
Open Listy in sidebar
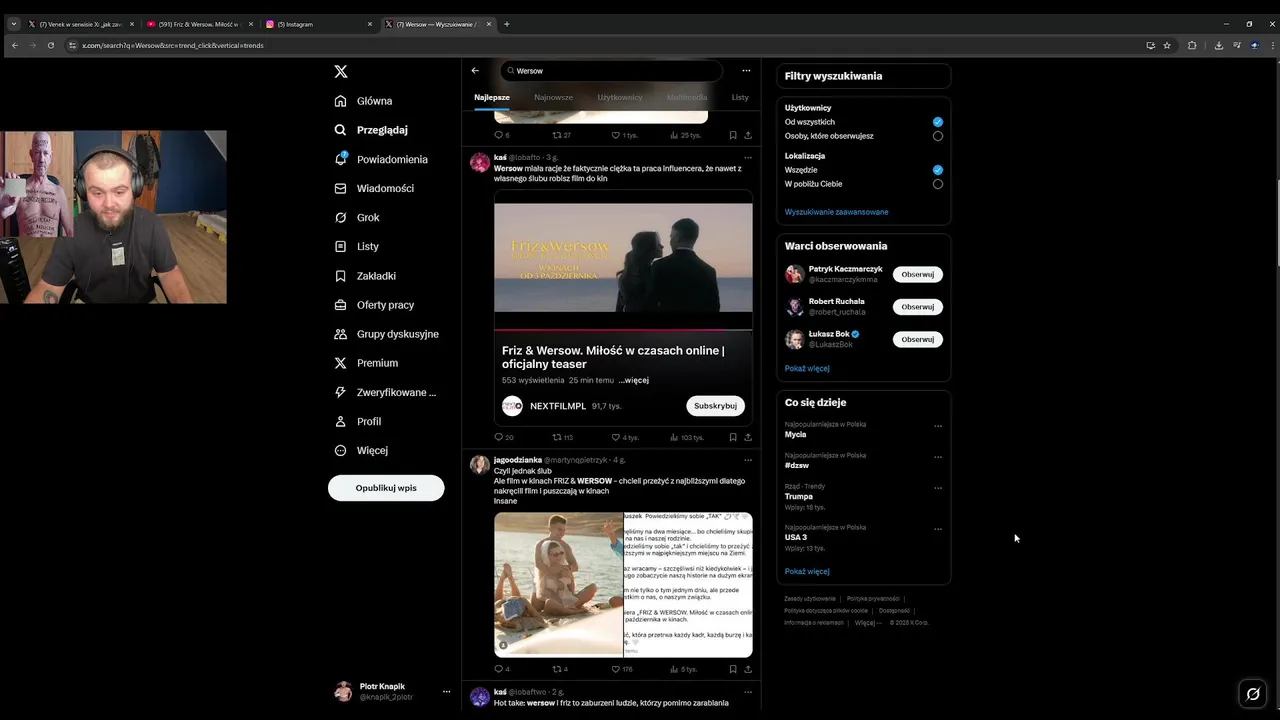357,246
